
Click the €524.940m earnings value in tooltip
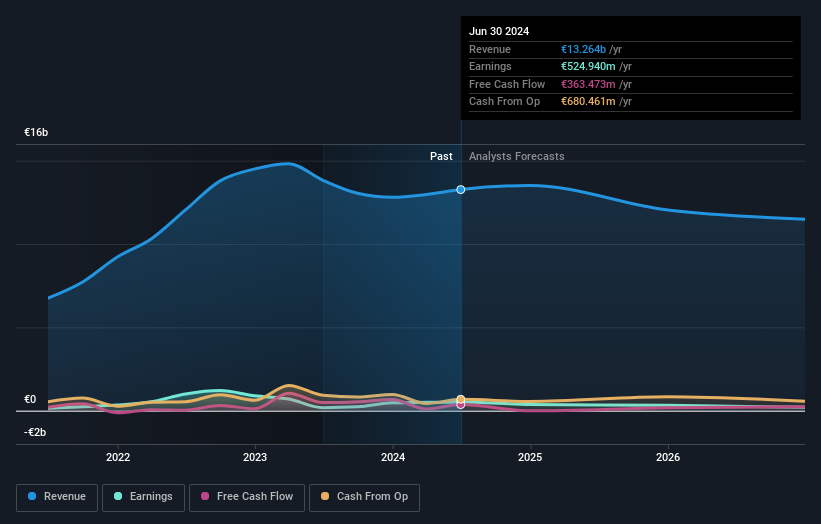pyautogui.click(x=588, y=66)
